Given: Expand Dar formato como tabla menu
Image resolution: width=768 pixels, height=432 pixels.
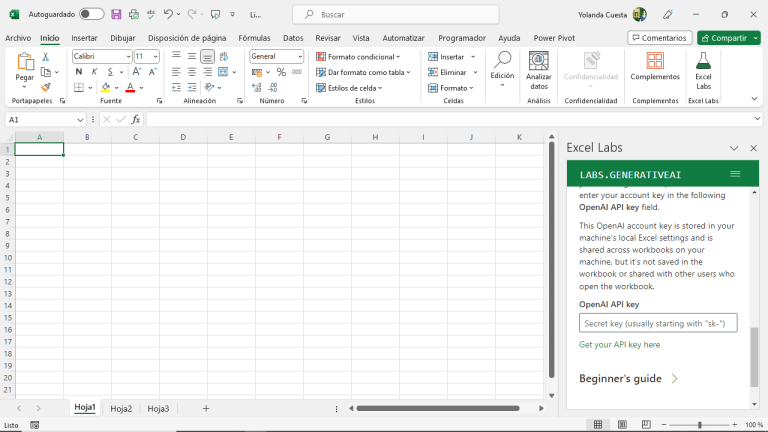Looking at the screenshot, I should coord(363,72).
